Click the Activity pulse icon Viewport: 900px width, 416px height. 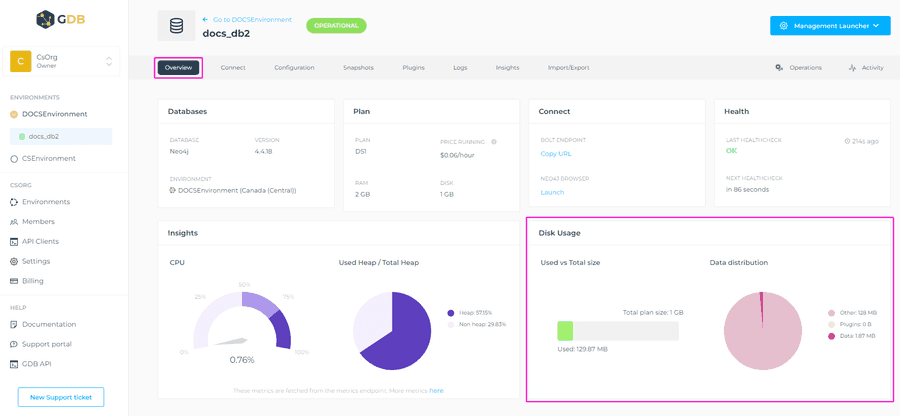(x=852, y=68)
